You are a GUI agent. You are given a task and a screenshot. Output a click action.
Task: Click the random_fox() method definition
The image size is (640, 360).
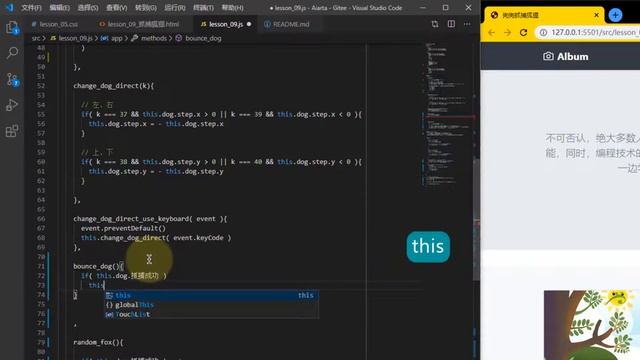pos(98,342)
